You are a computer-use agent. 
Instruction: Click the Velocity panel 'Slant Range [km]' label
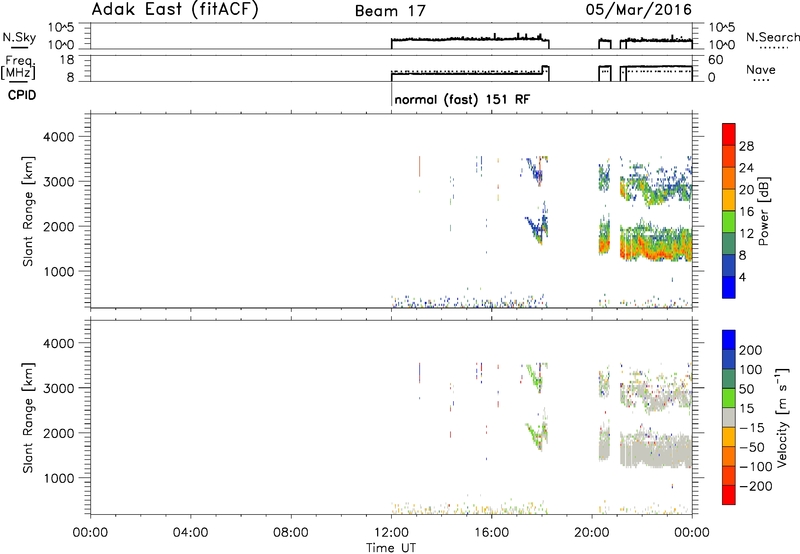tap(28, 418)
